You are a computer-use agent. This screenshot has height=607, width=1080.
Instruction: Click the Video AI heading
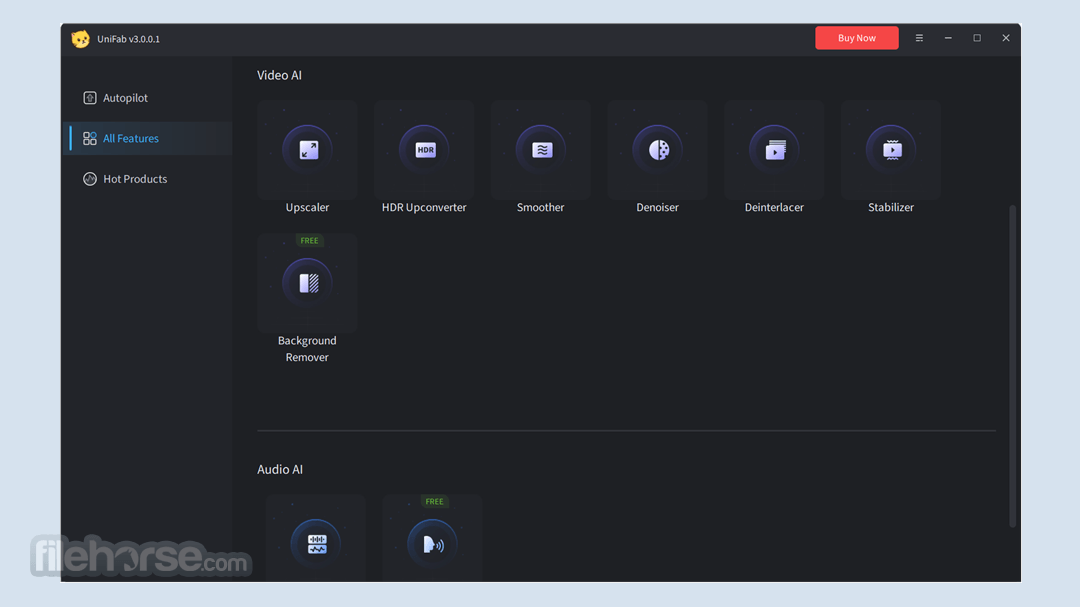(280, 75)
